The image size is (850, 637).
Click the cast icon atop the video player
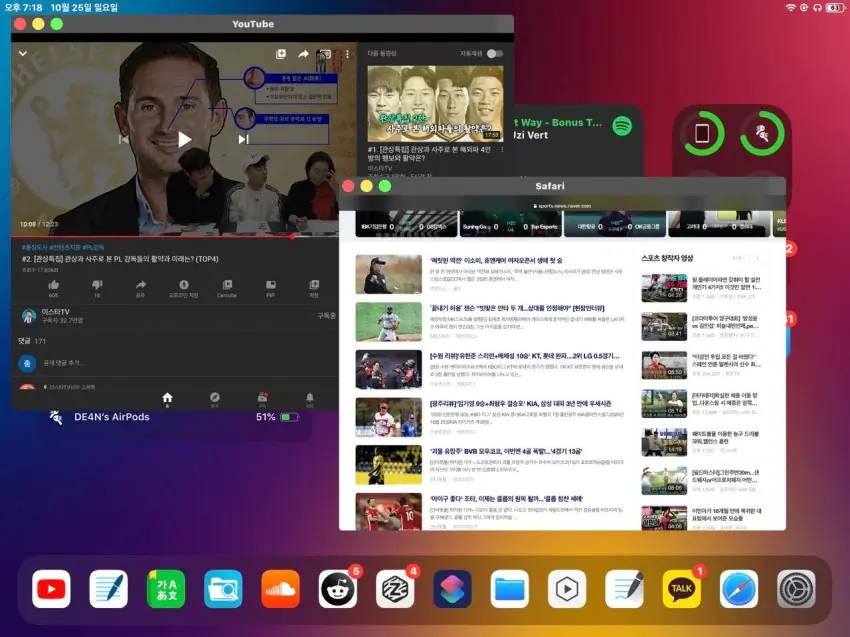(x=324, y=54)
